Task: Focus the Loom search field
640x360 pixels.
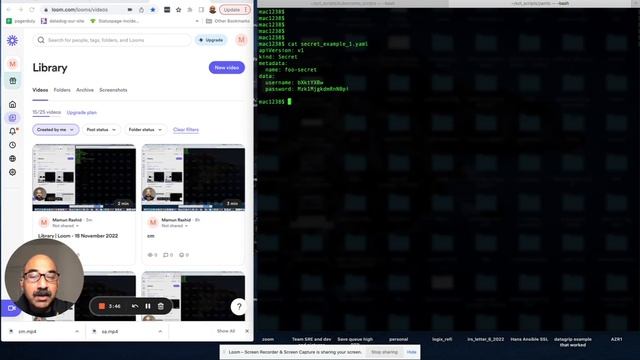Action: tap(112, 40)
